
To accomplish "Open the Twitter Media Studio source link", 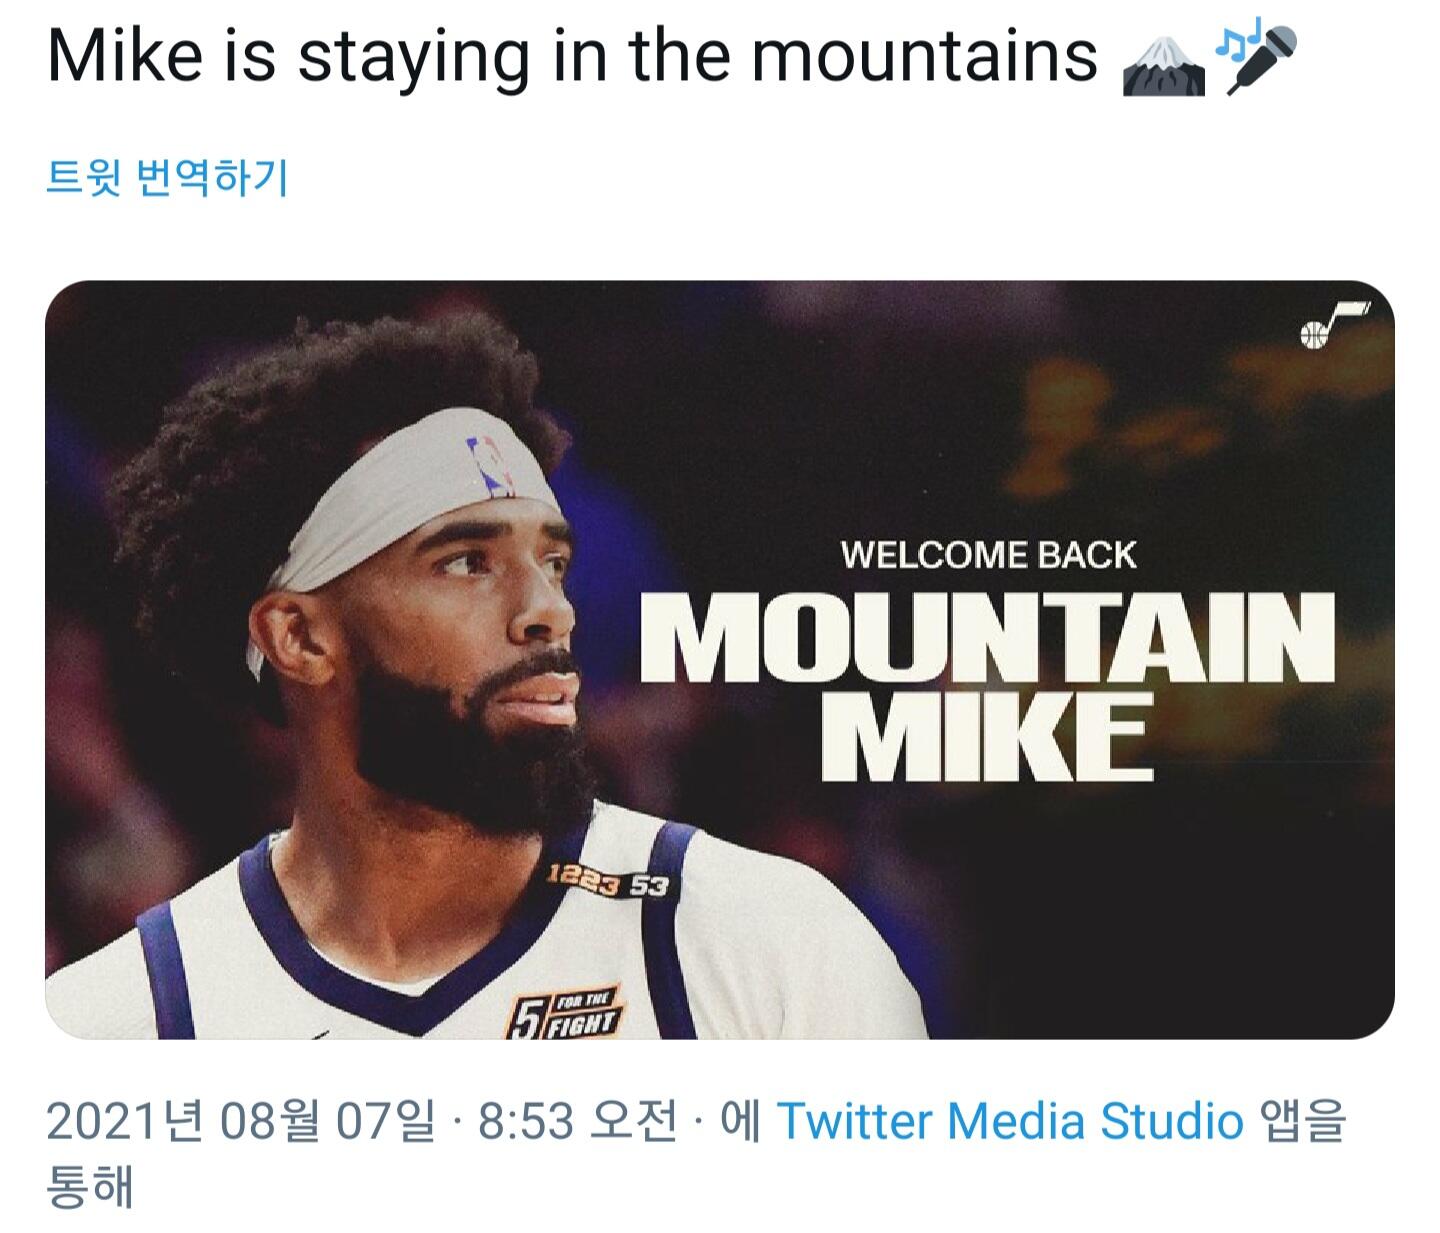I will pos(1009,1121).
